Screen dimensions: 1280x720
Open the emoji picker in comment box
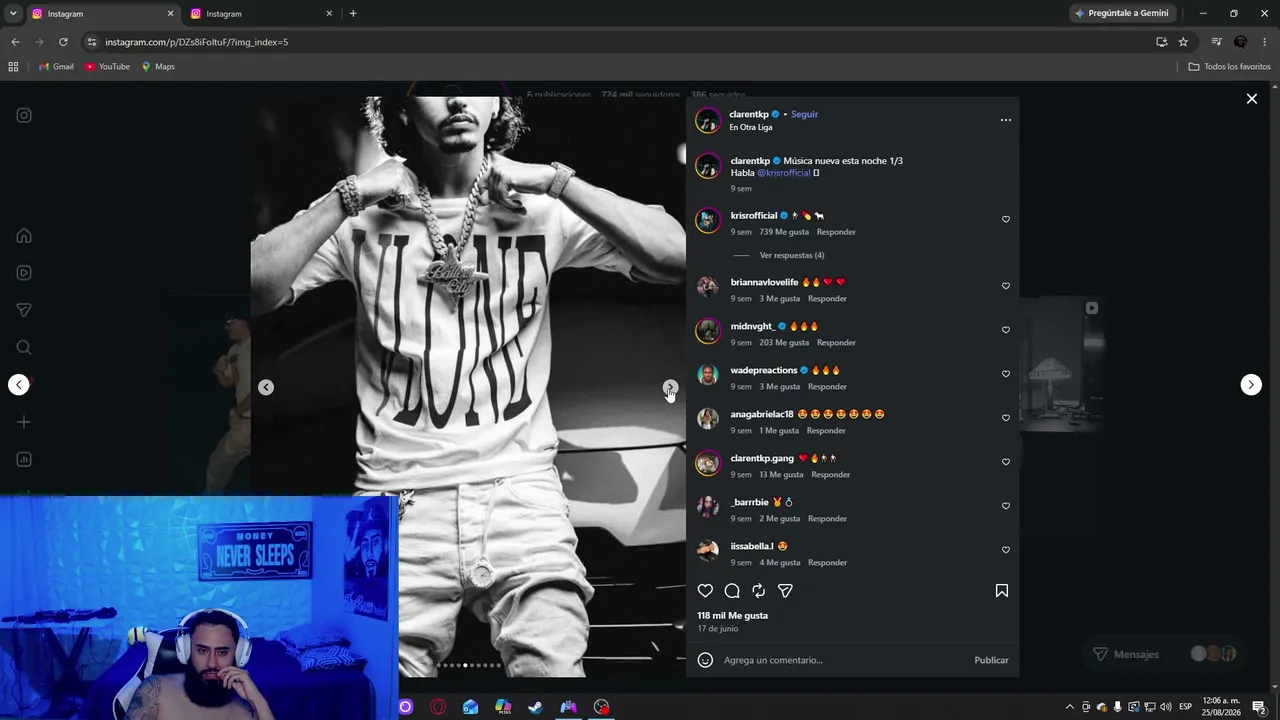pyautogui.click(x=705, y=660)
